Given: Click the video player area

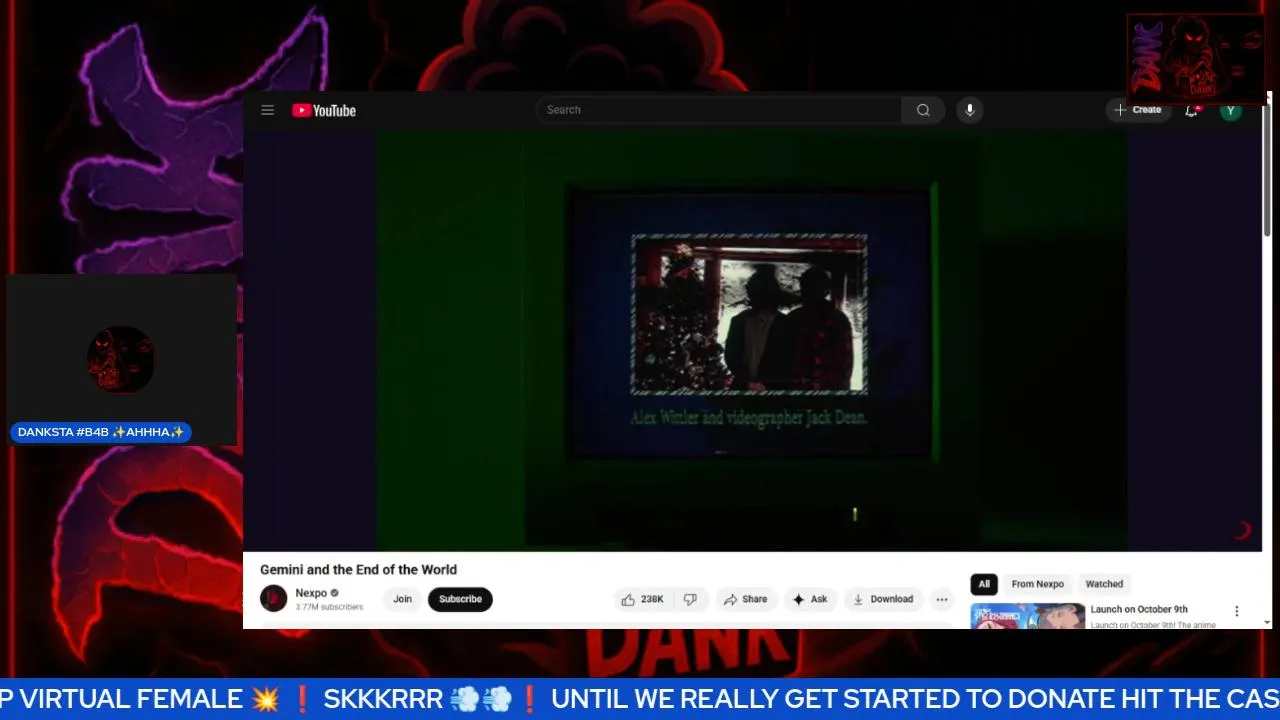Looking at the screenshot, I should click(752, 340).
